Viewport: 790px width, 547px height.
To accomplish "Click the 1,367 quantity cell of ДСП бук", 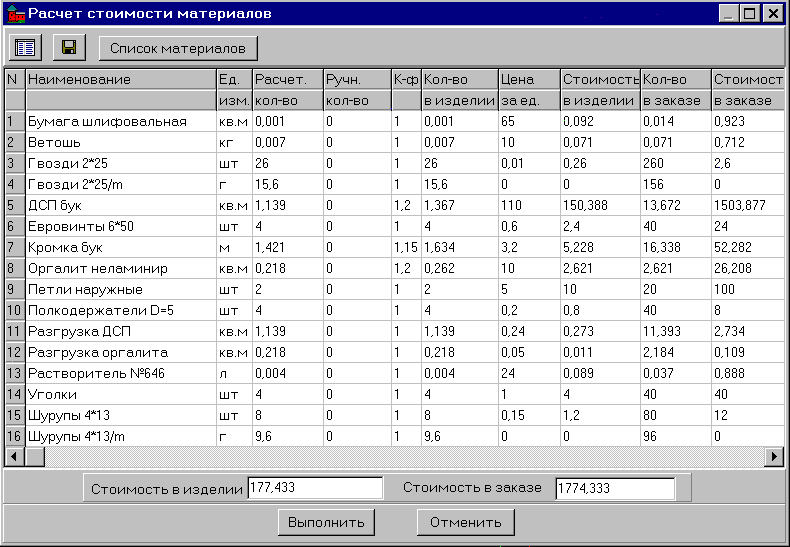I will (x=459, y=206).
